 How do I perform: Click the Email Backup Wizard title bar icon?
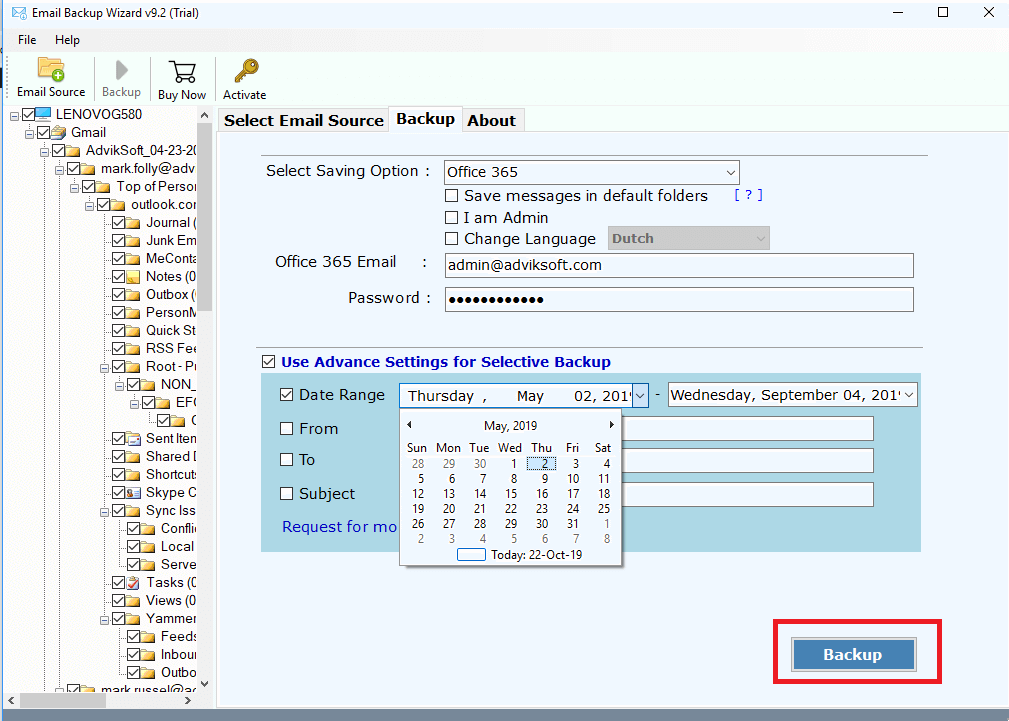click(19, 13)
